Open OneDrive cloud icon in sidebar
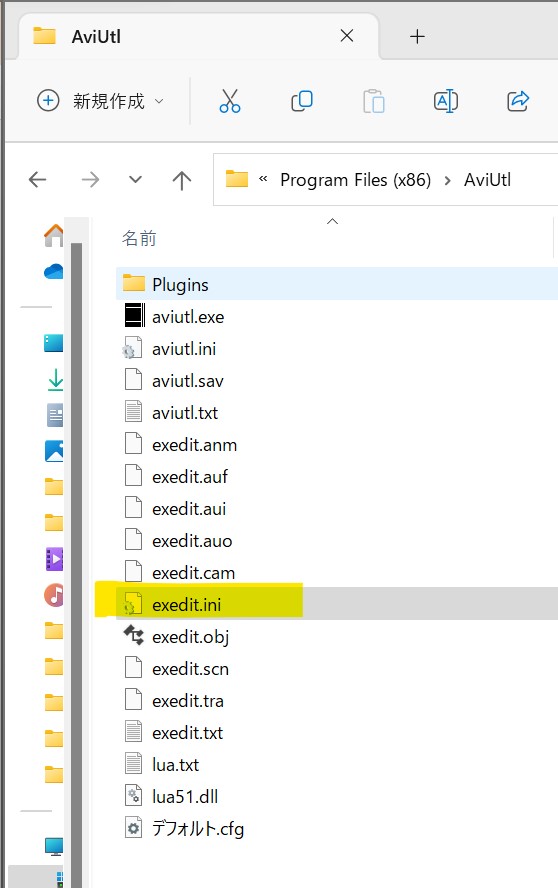558x888 pixels. pyautogui.click(x=54, y=271)
